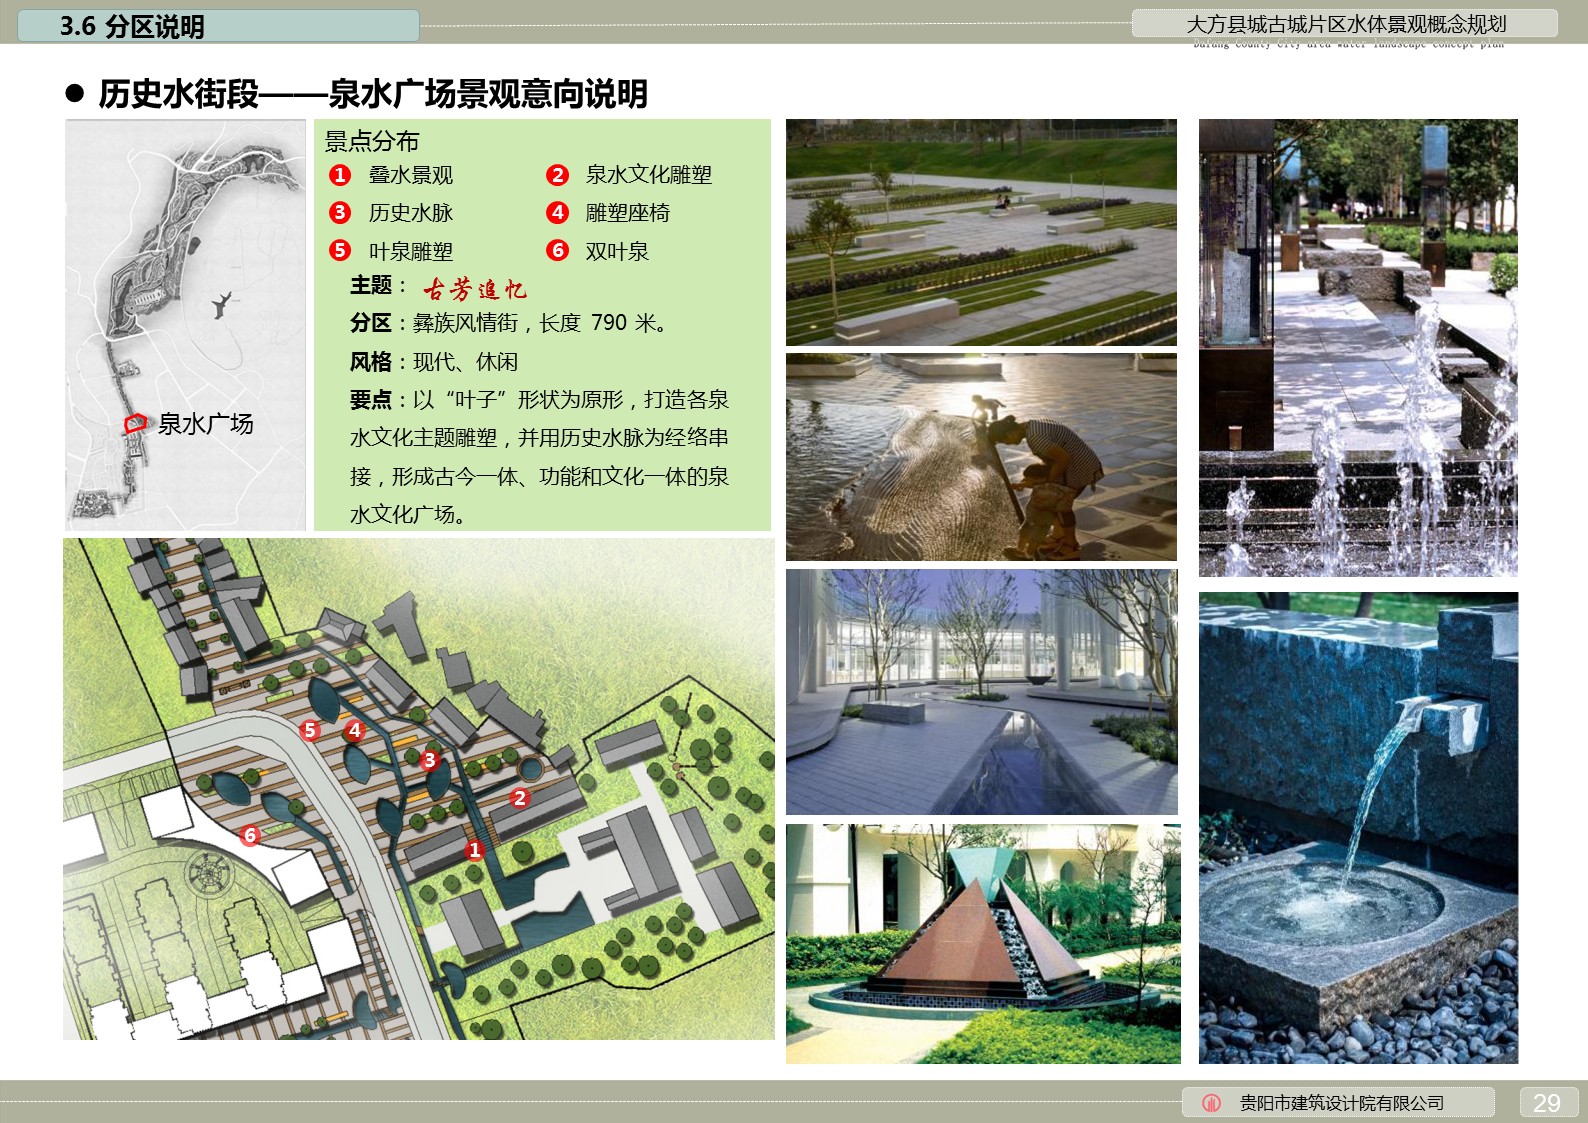Click legend marker 3 beside 历史水脉
This screenshot has width=1588, height=1123.
coord(340,212)
